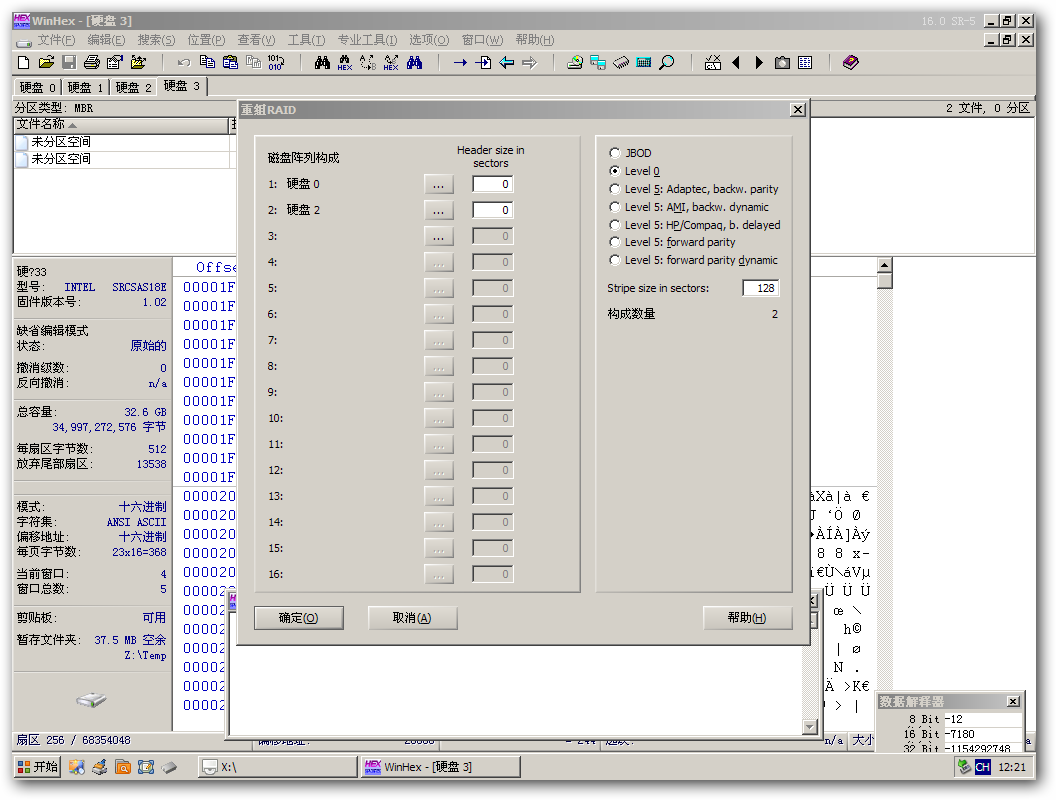Click the Open Disk icon

point(574,63)
